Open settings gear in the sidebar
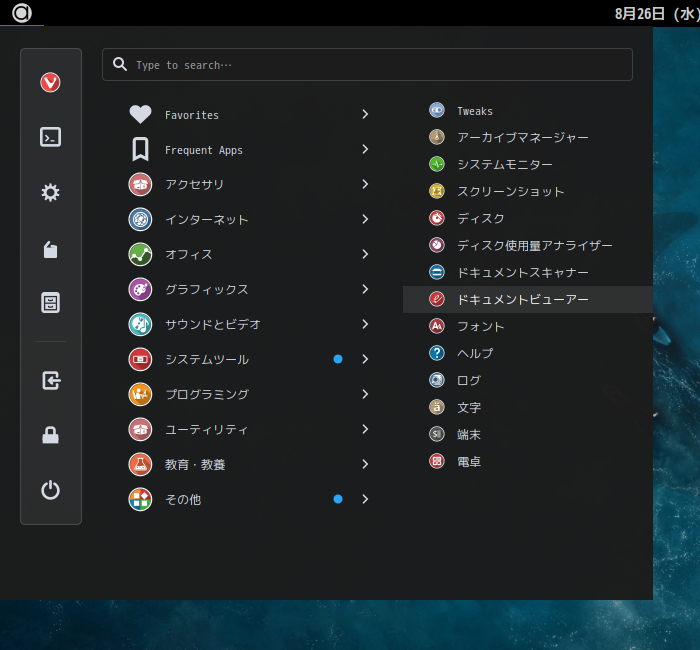700x650 pixels. 50,192
